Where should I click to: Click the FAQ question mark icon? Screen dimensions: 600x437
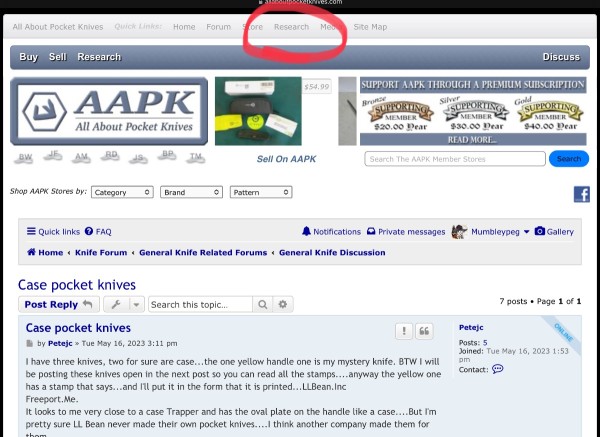click(89, 231)
